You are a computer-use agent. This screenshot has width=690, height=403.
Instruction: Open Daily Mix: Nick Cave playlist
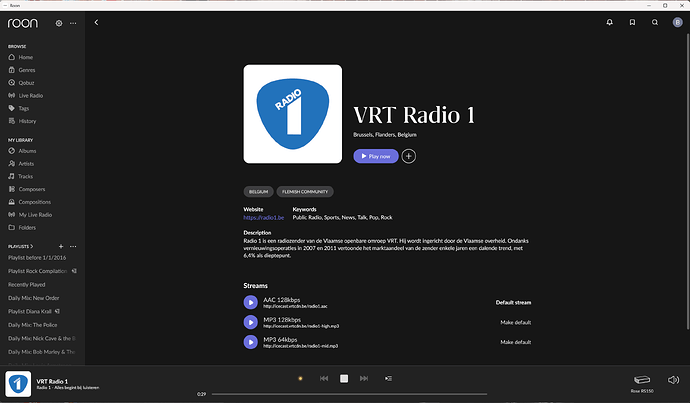click(42, 338)
